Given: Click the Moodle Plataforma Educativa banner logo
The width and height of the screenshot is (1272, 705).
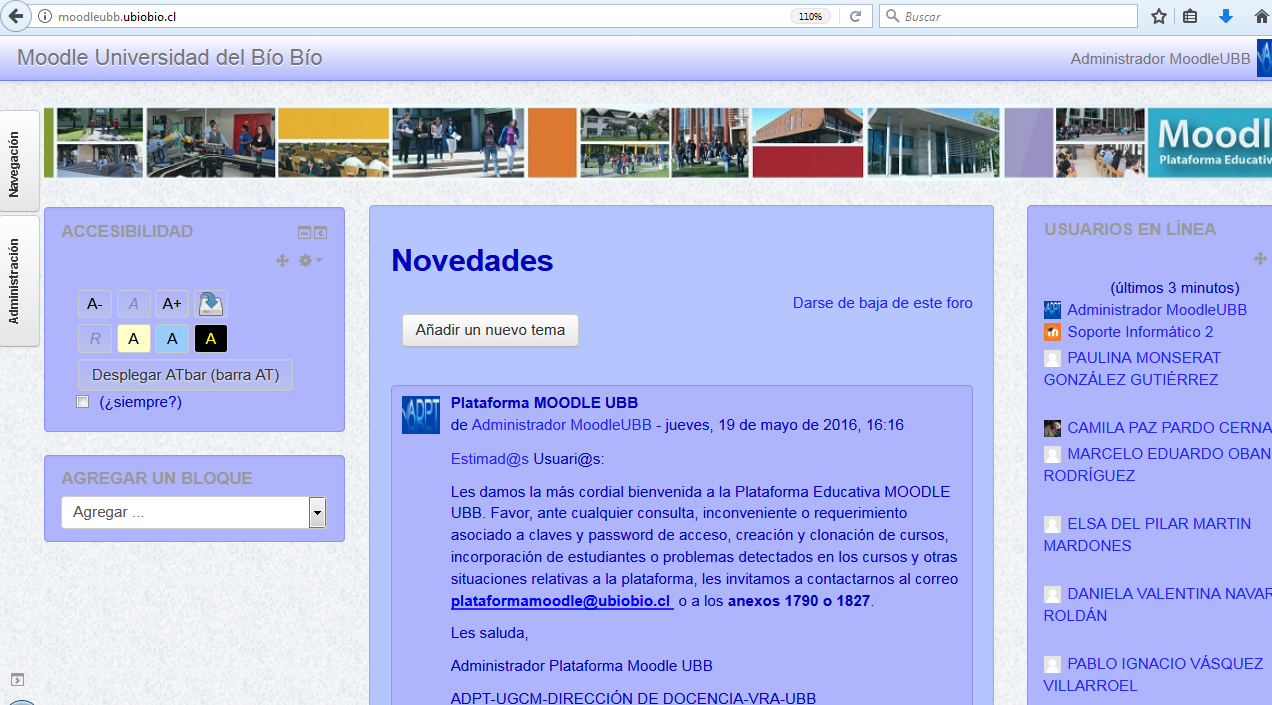Looking at the screenshot, I should (x=1209, y=142).
